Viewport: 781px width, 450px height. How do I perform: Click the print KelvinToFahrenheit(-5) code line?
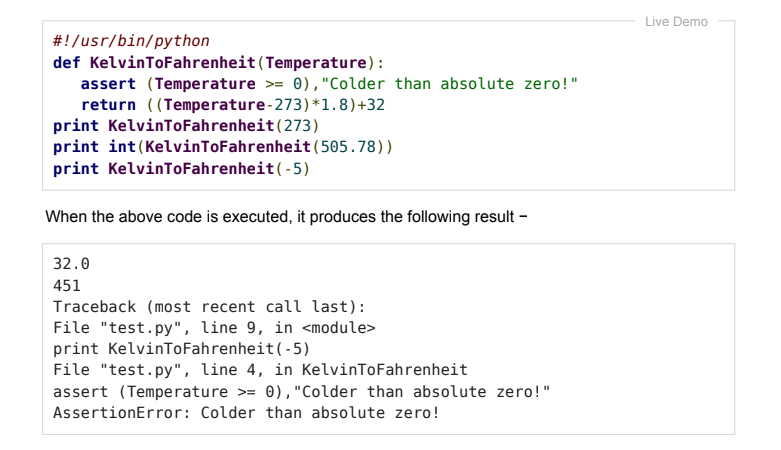click(182, 169)
